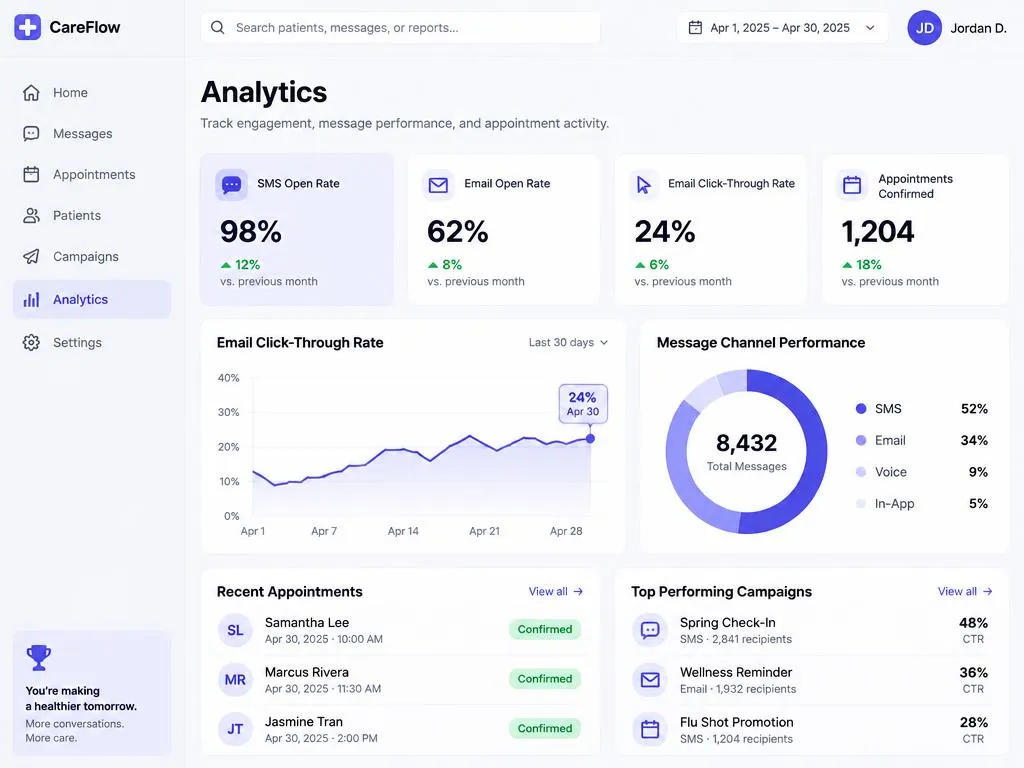The width and height of the screenshot is (1024, 768).
Task: Click the Analytics bar chart icon
Action: [x=31, y=300]
